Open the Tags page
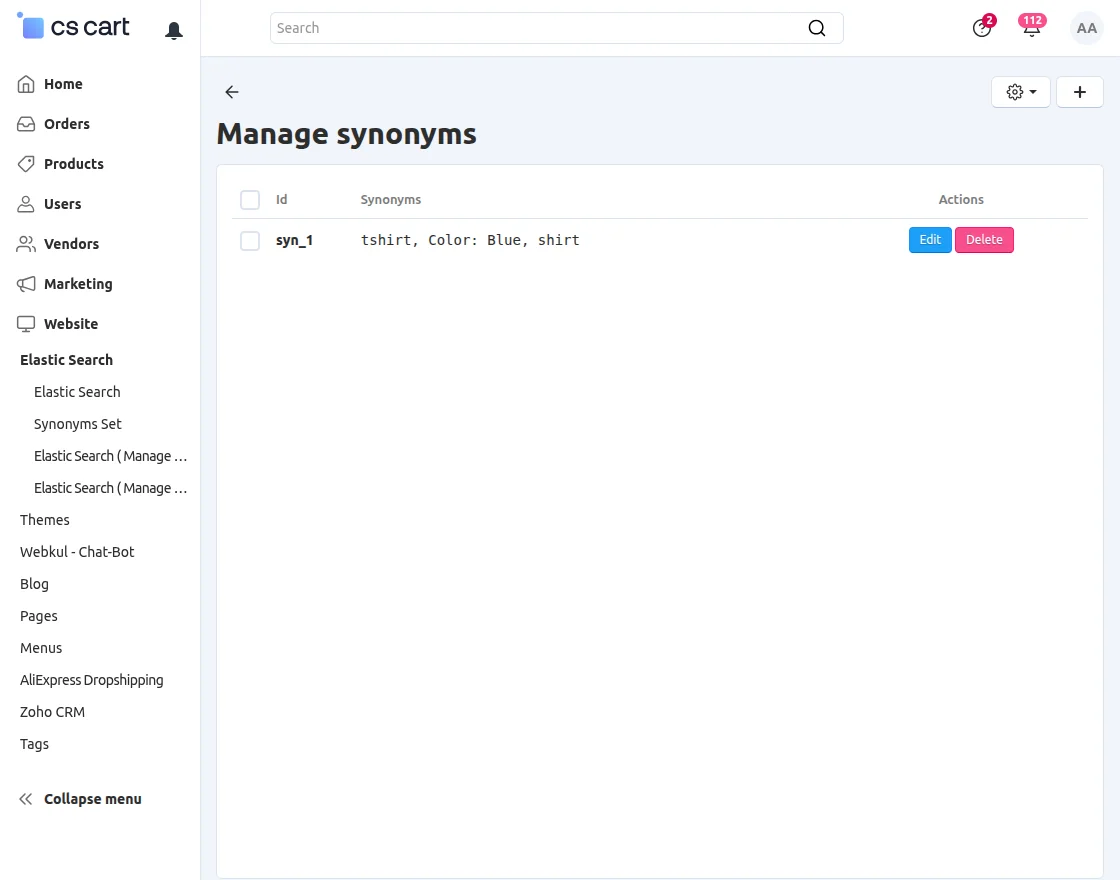Screen dimensions: 1120x880 34,744
